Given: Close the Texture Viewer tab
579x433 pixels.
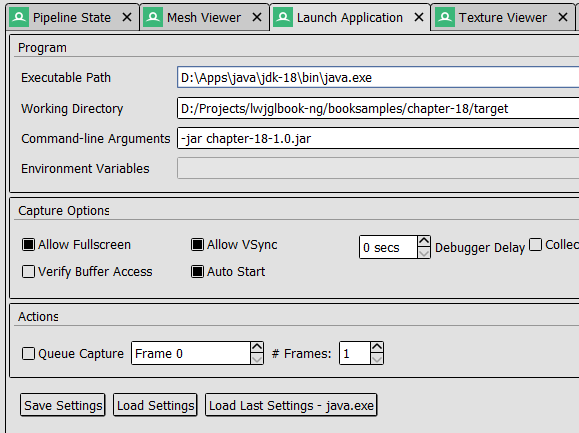Looking at the screenshot, I should tap(563, 17).
